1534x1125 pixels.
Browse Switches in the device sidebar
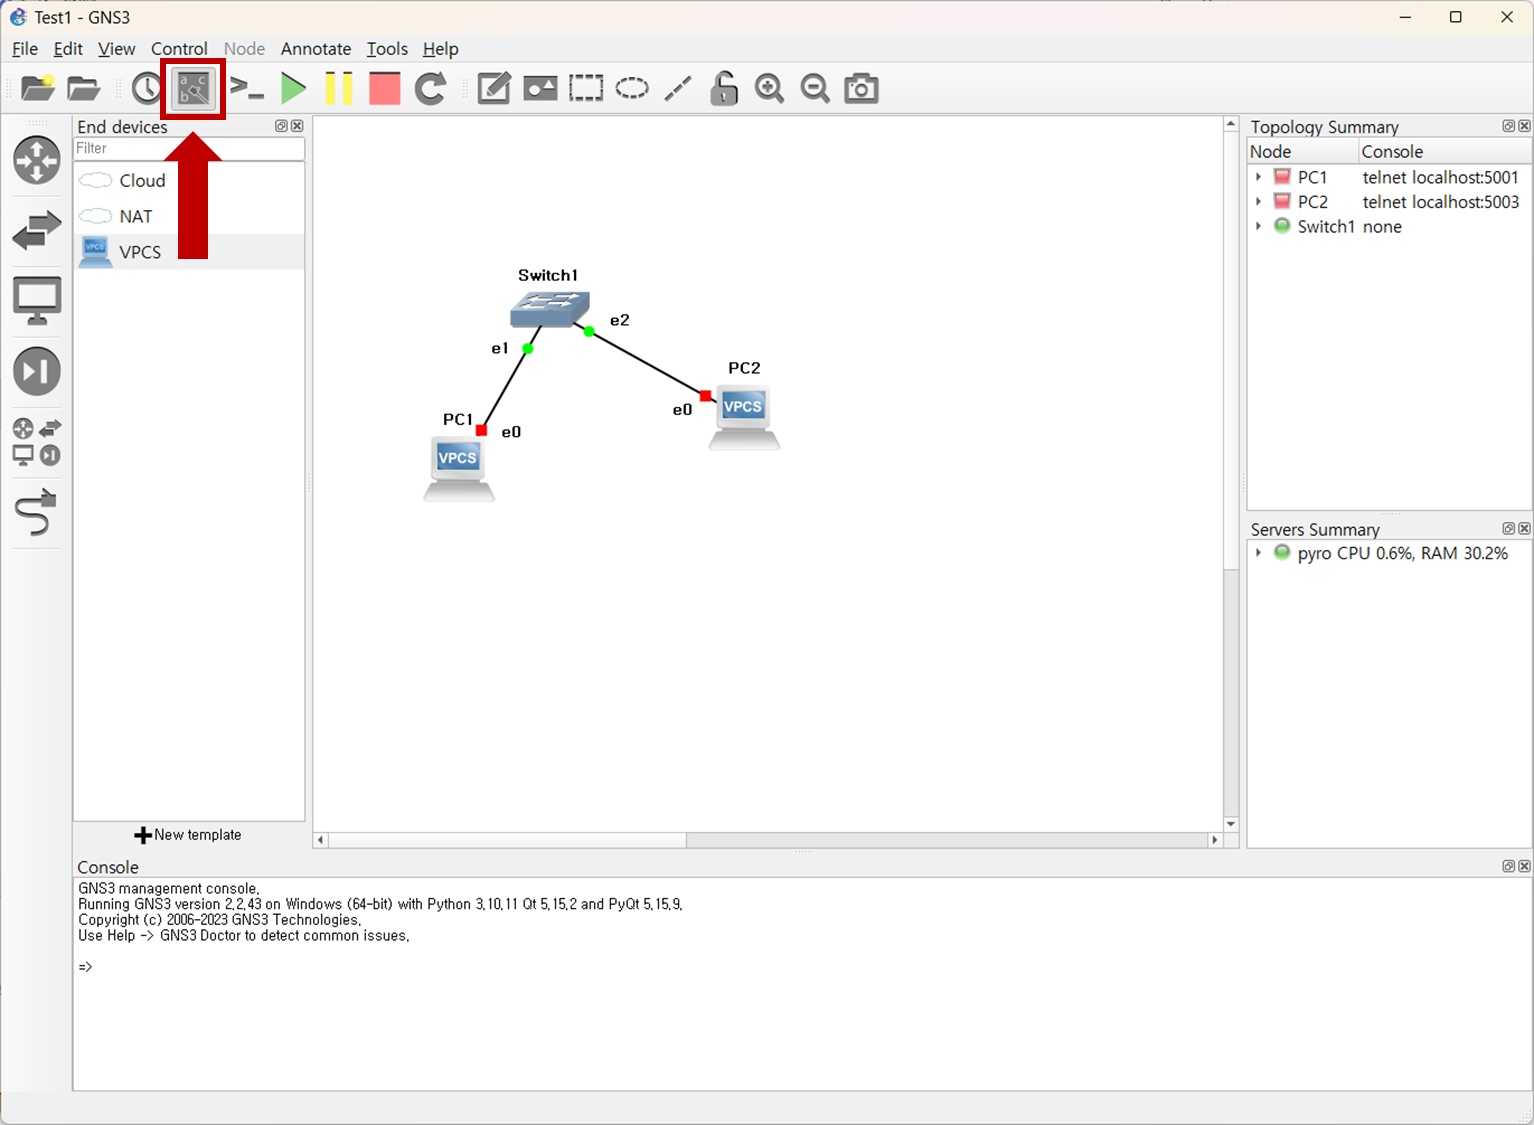[x=37, y=230]
